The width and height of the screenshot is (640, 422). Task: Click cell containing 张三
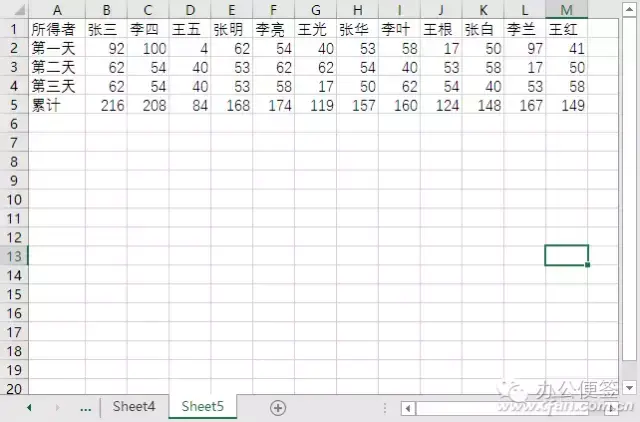tap(106, 29)
